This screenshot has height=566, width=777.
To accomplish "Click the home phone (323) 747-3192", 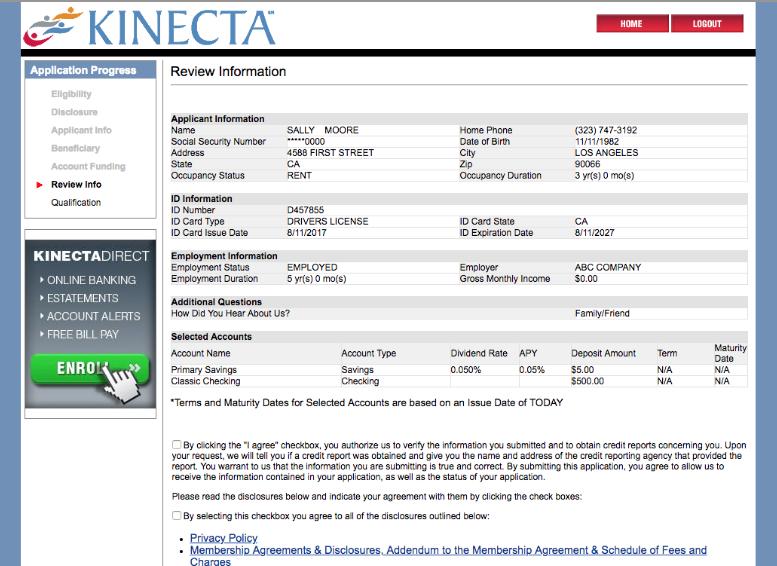I will (606, 130).
